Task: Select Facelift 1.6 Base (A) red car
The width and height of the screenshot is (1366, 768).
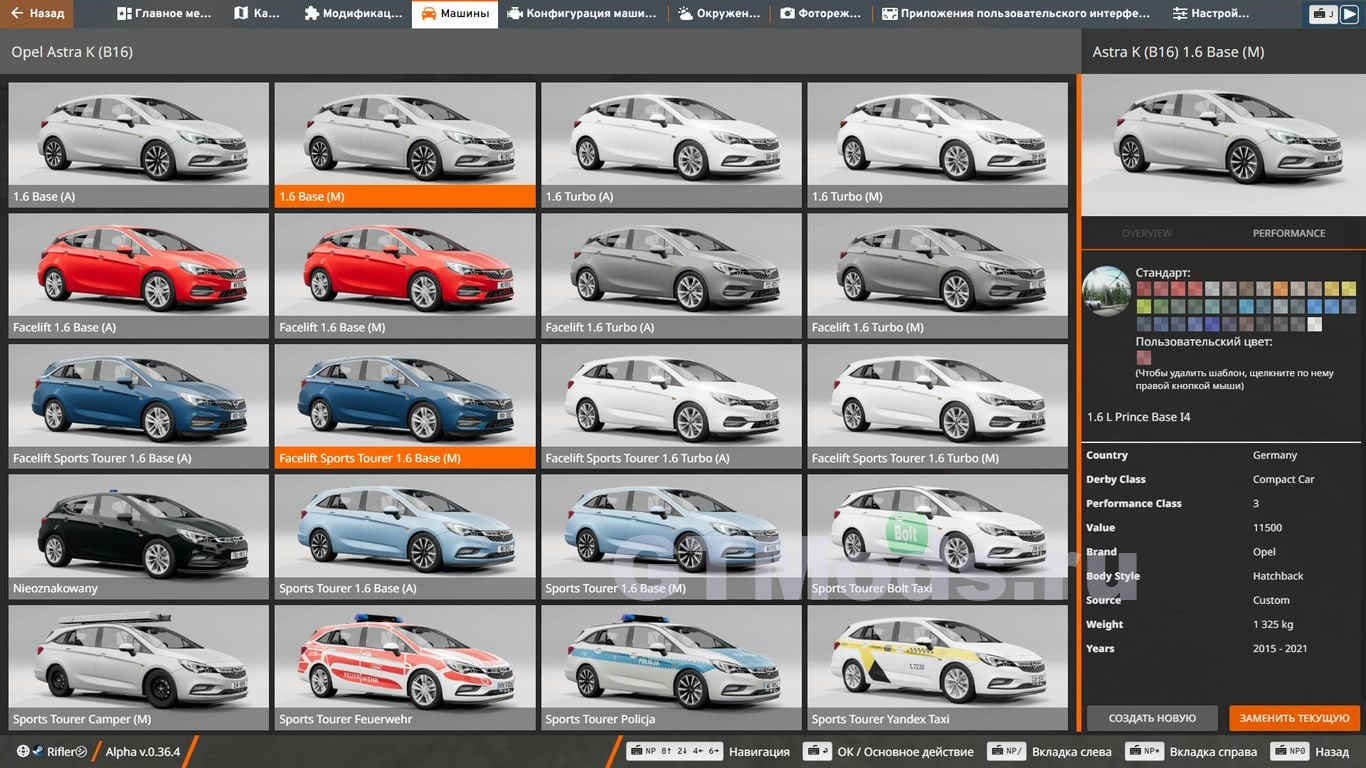Action: (139, 275)
